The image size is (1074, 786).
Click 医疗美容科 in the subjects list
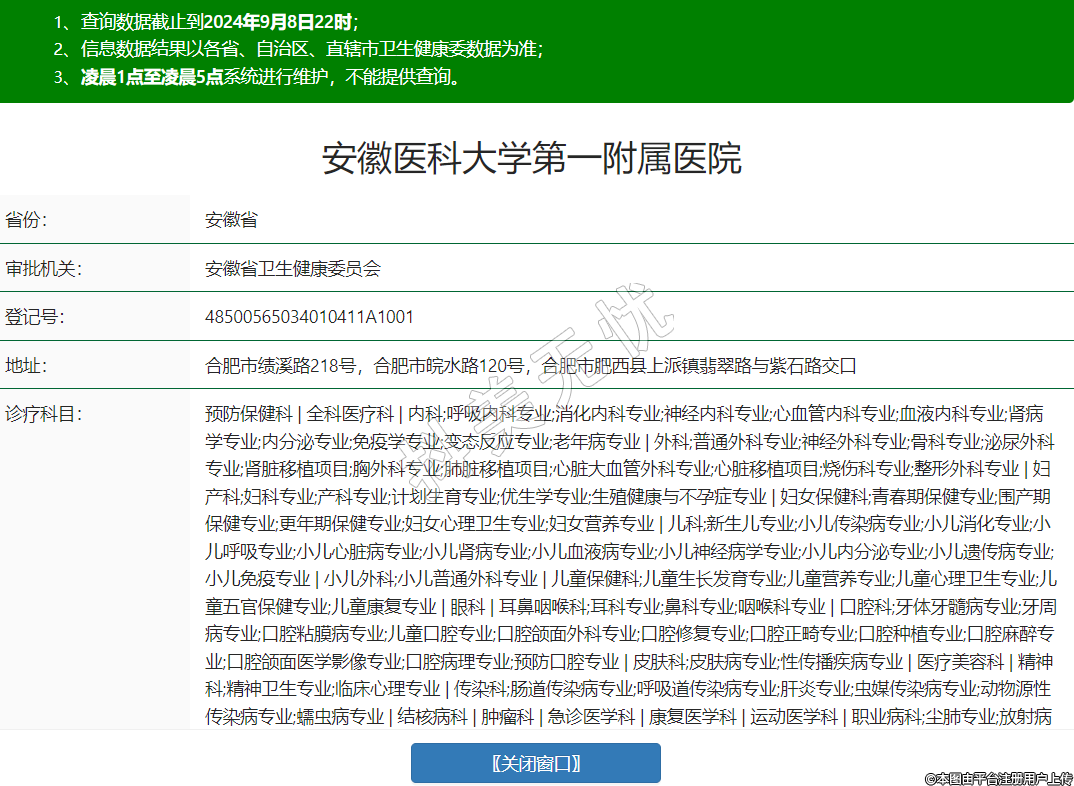point(960,661)
